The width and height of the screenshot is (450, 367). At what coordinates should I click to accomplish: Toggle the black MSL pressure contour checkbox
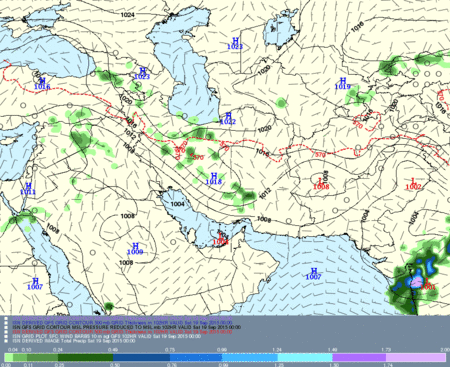tap(6, 327)
